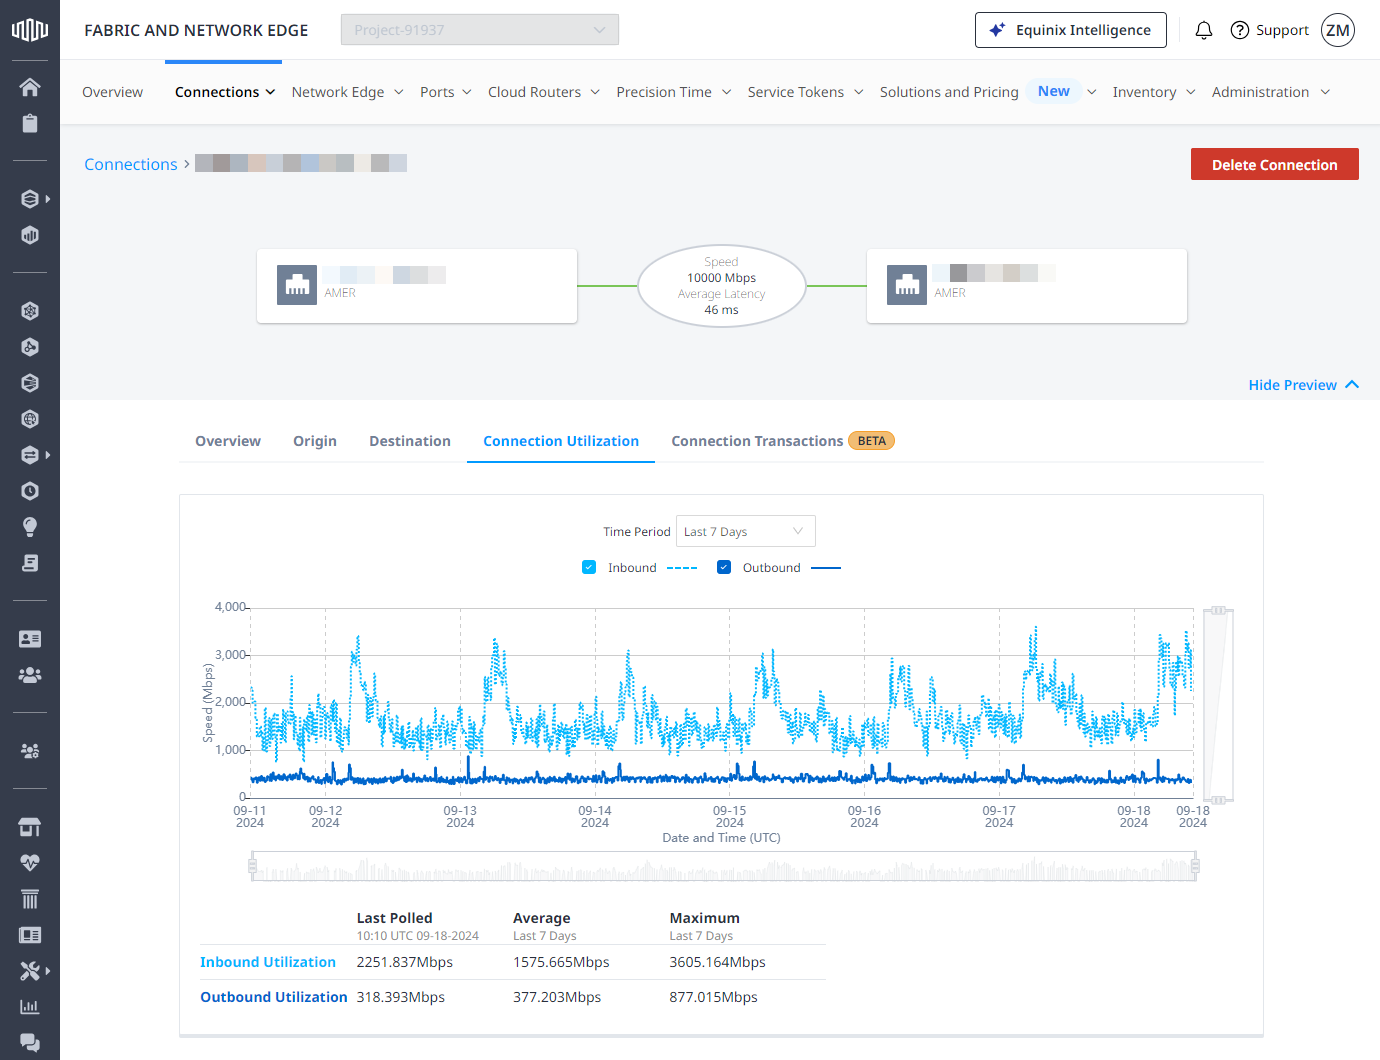Open the globe hexagon sidebar icon
This screenshot has height=1060, width=1380.
[x=30, y=419]
